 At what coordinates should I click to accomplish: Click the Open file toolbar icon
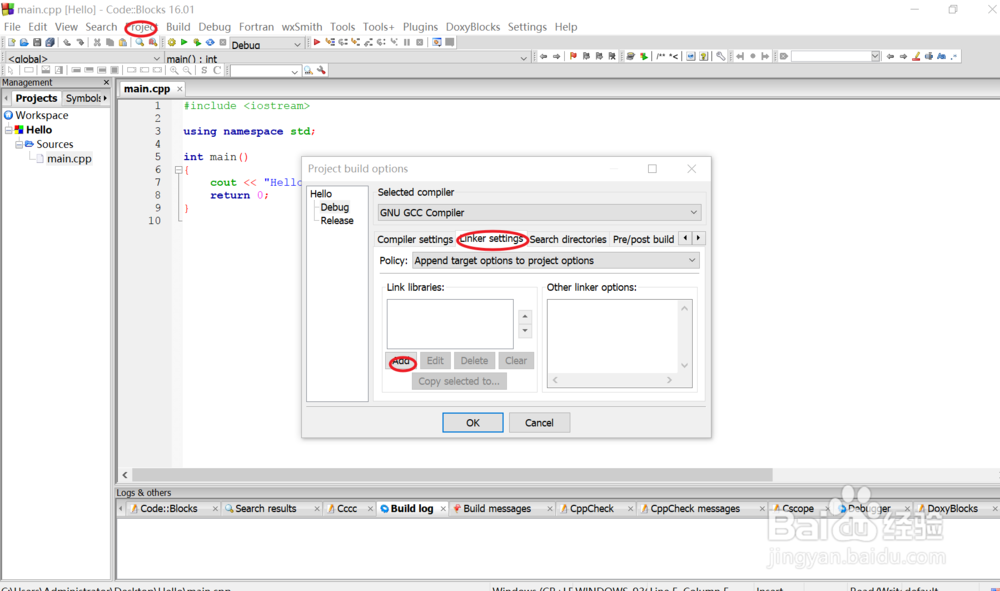click(24, 42)
